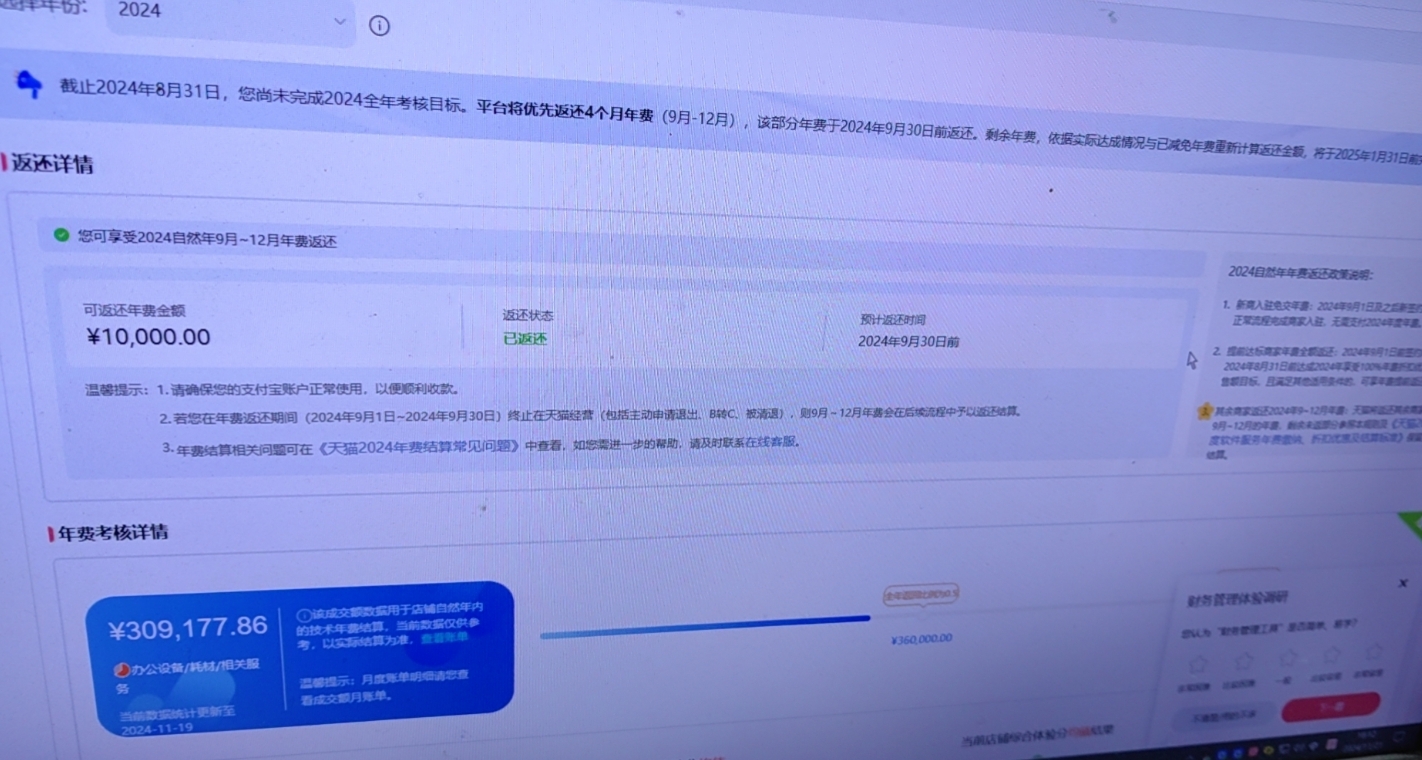Rate the survey with the first star
Image resolution: width=1422 pixels, height=760 pixels.
coord(1197,664)
